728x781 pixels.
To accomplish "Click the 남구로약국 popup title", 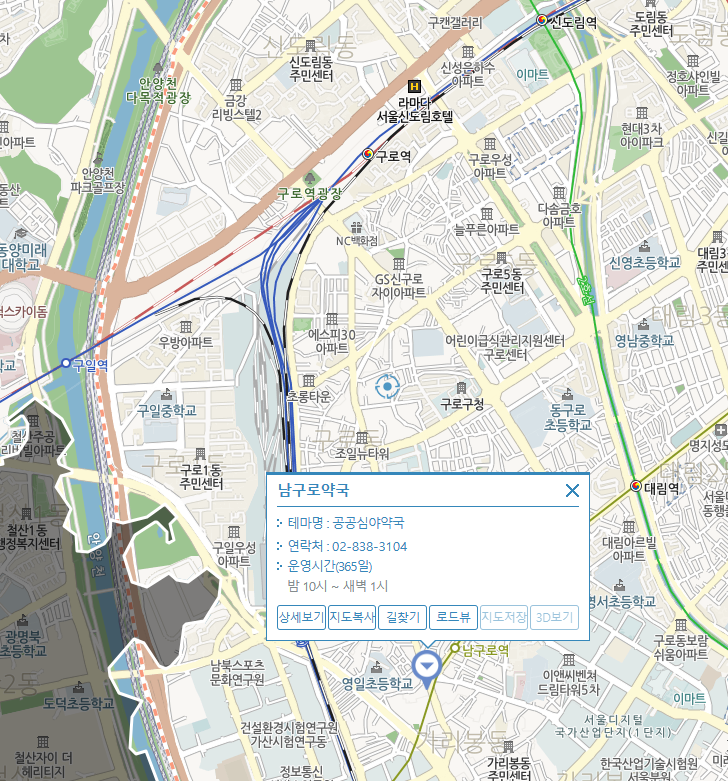I will click(x=313, y=490).
